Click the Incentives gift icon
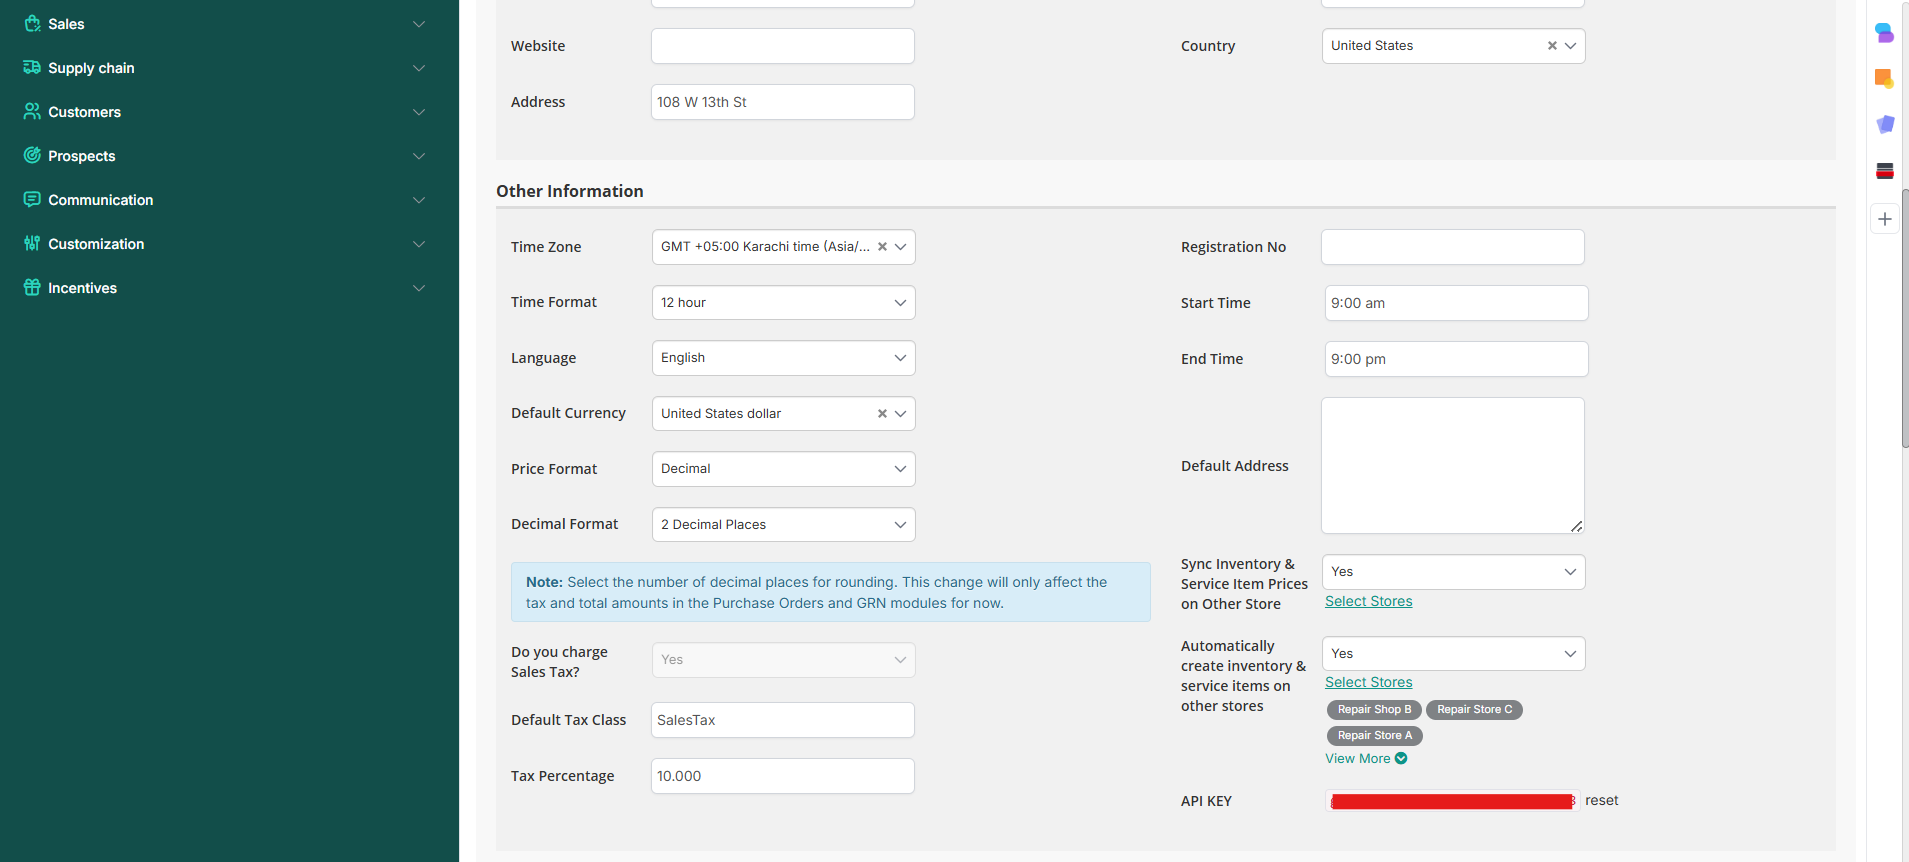Screen dimensions: 1909x862 [32, 288]
